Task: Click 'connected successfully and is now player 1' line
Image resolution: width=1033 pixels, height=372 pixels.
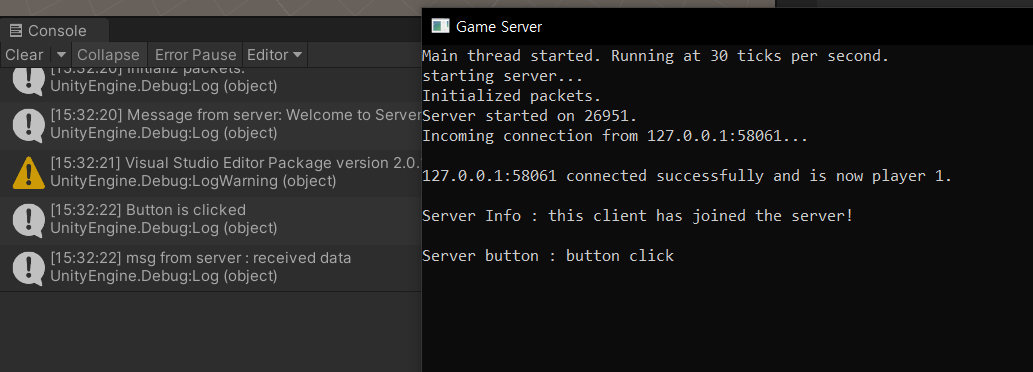Action: 687,176
